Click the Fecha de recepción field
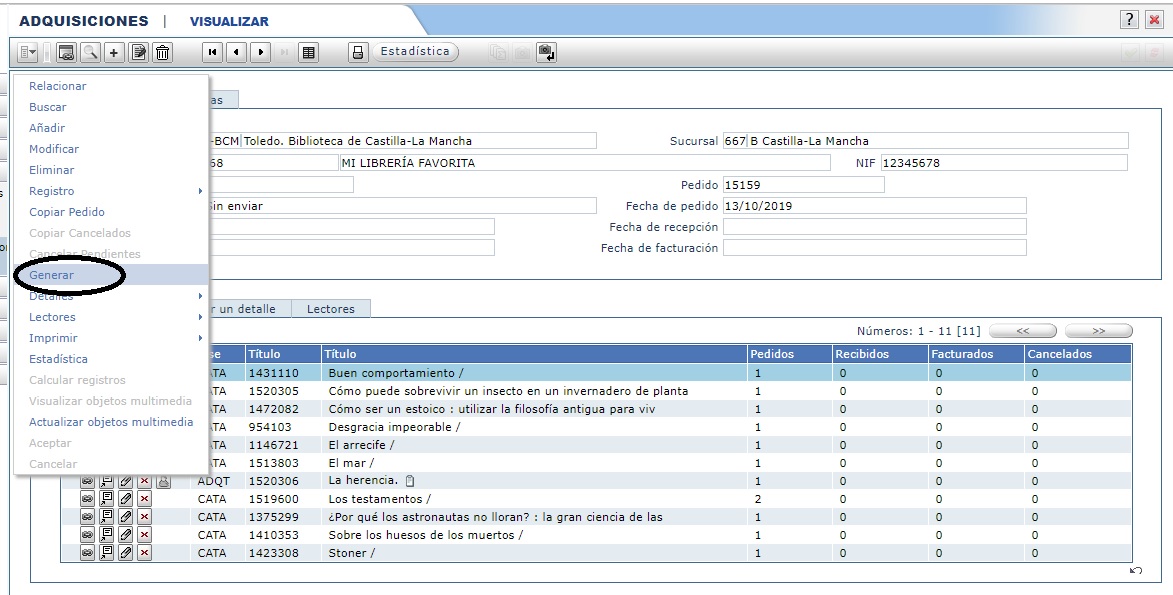 point(874,228)
